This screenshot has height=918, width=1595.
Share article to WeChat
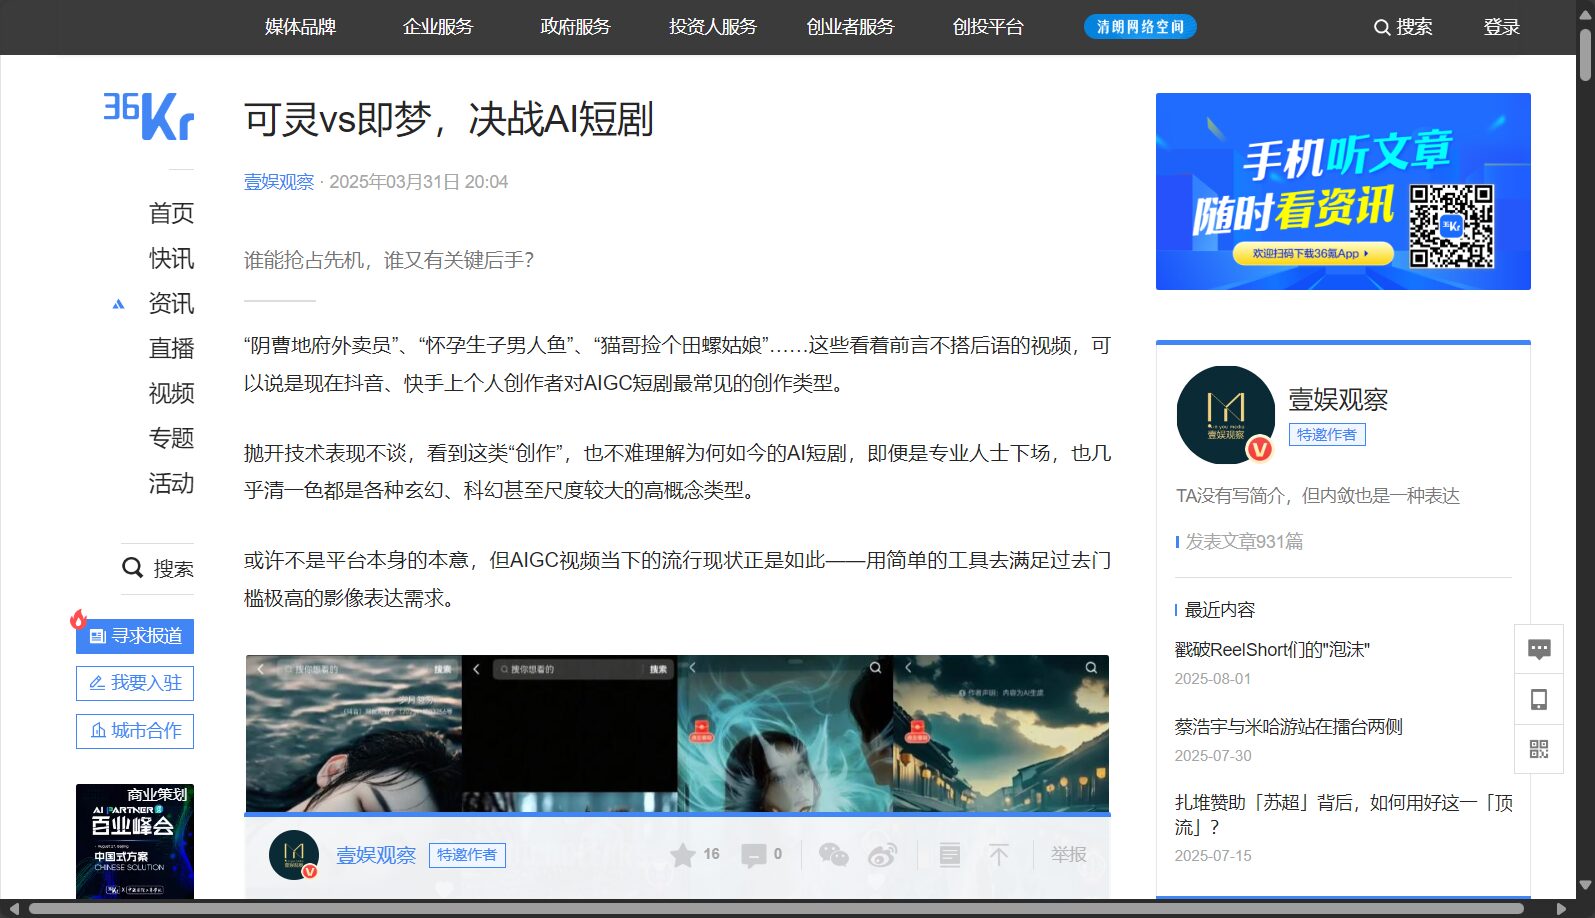pyautogui.click(x=833, y=855)
